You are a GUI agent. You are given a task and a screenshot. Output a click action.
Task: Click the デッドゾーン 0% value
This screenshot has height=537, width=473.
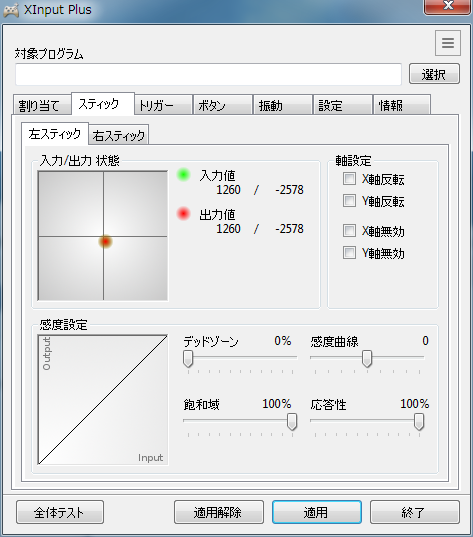pos(283,341)
